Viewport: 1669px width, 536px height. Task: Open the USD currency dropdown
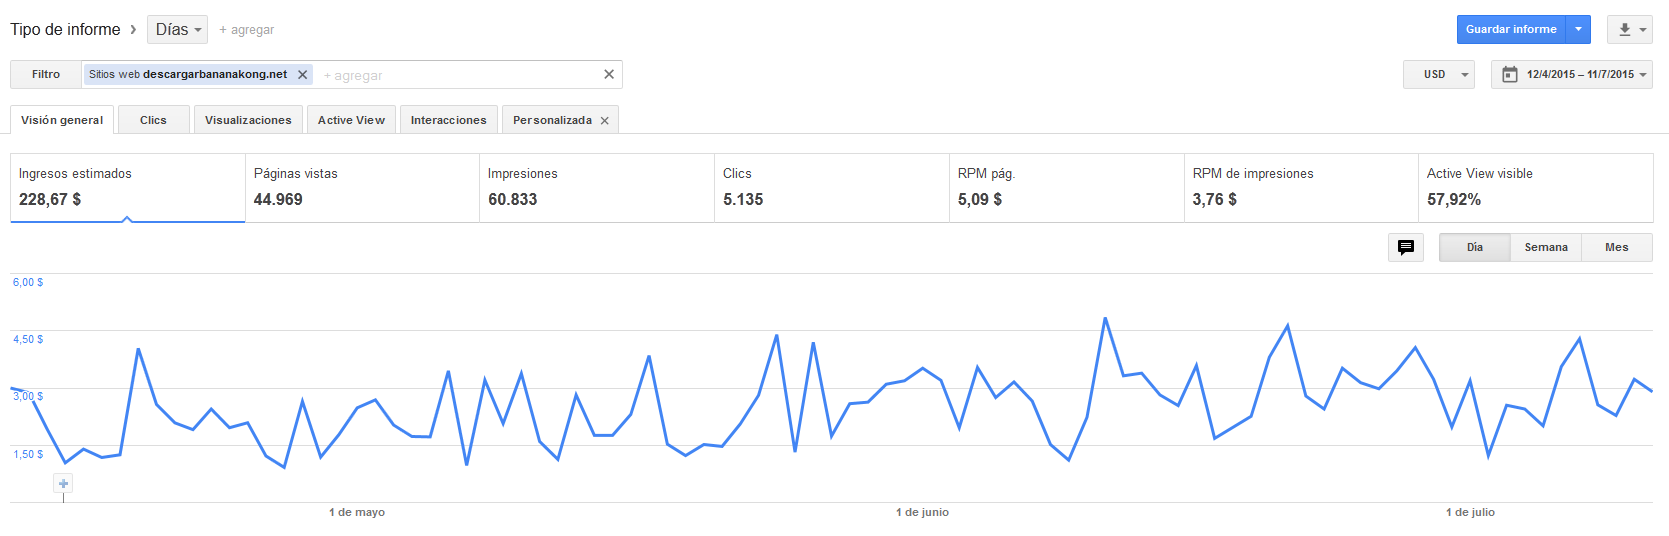coord(1438,74)
